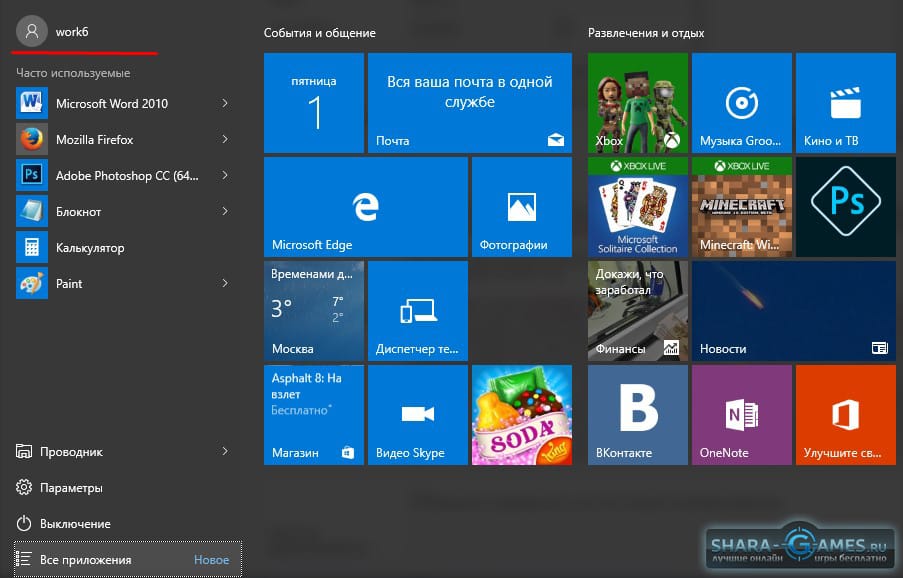Open the Новости news tile
This screenshot has height=578, width=903.
[794, 311]
